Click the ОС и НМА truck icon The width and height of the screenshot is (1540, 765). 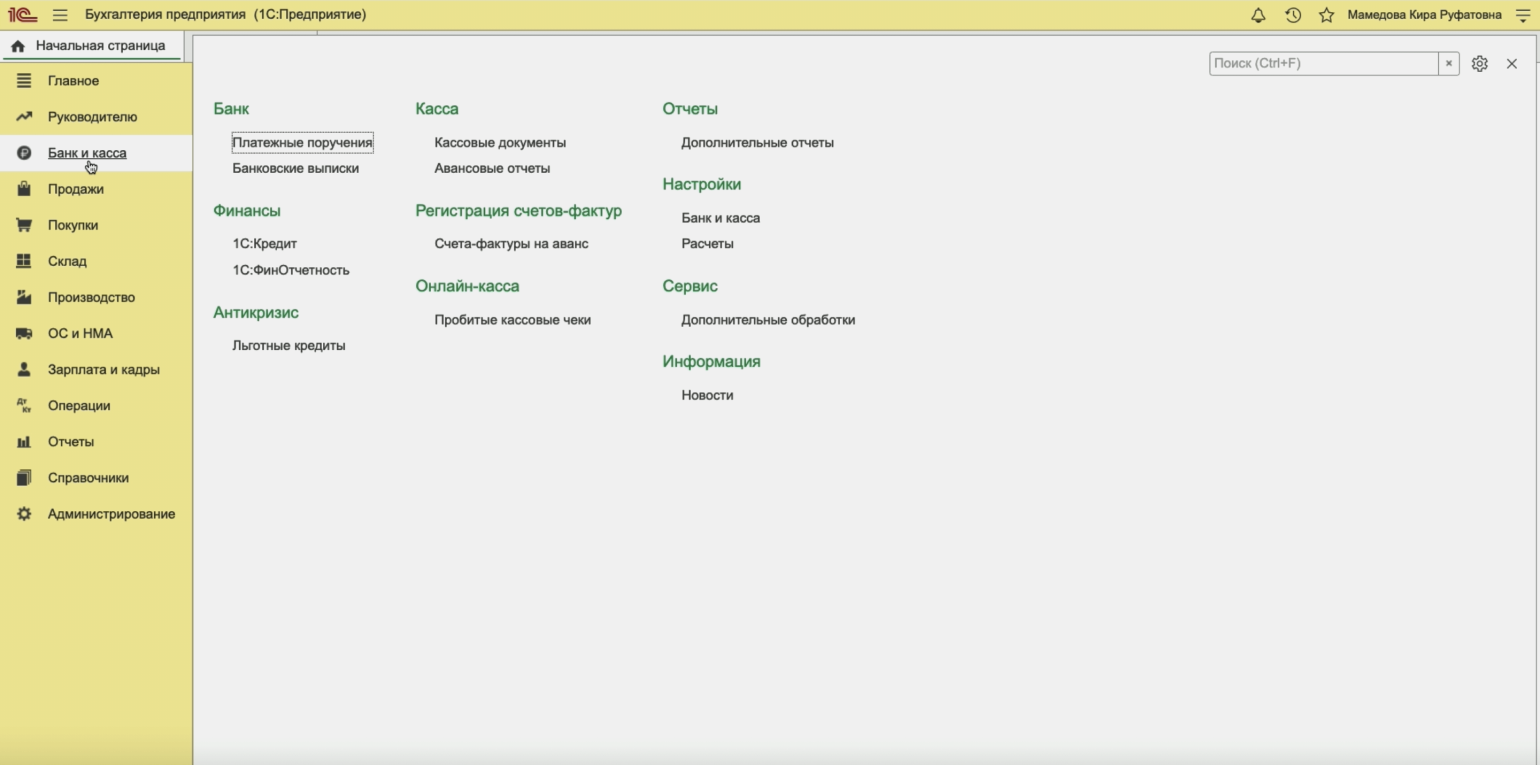pos(24,333)
